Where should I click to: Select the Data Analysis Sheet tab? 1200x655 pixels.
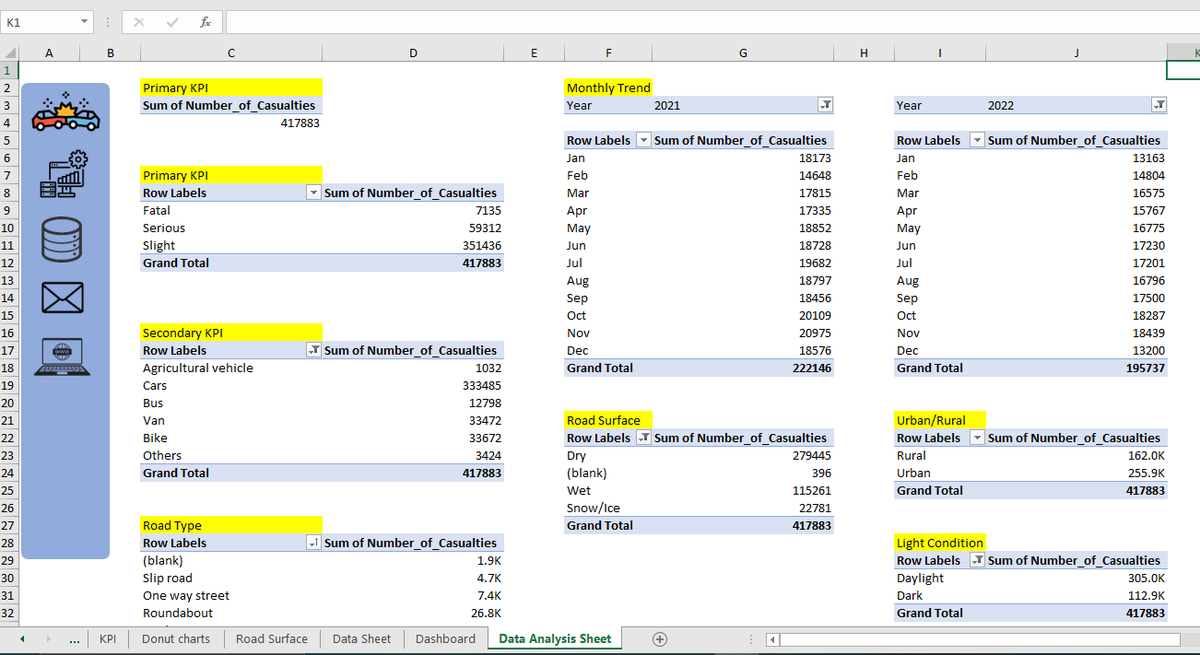[x=555, y=639]
